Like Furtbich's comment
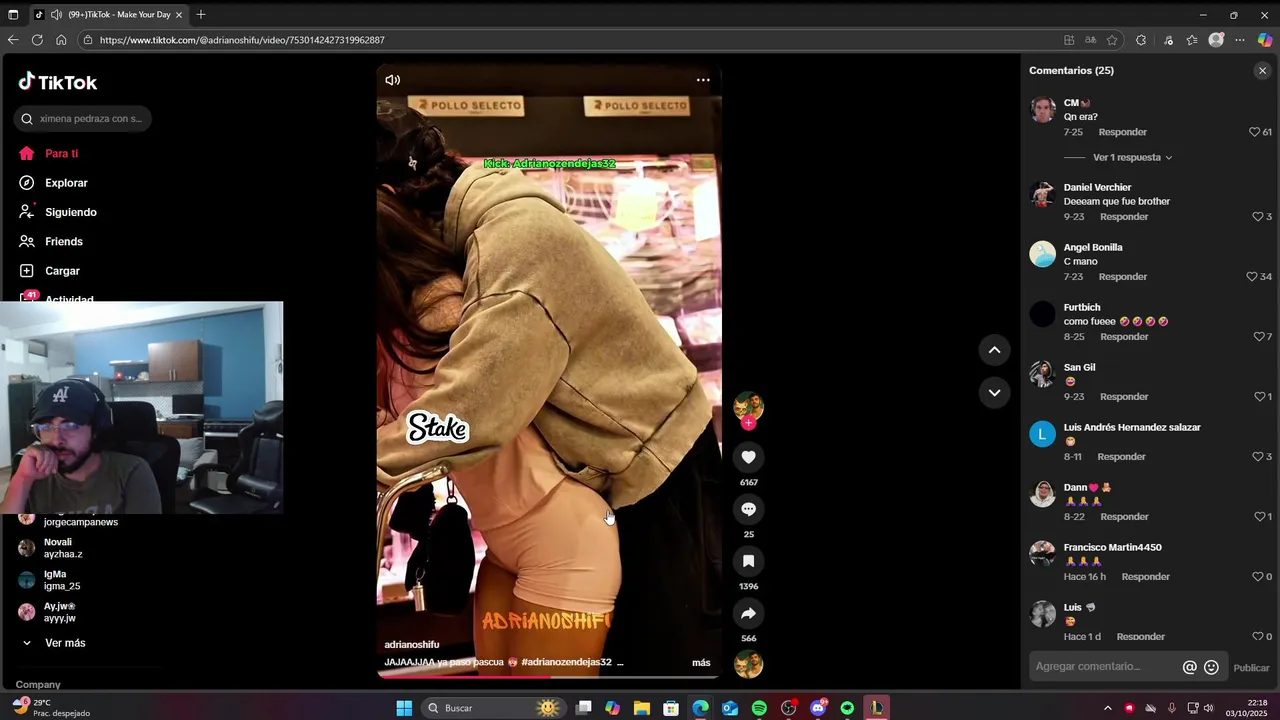This screenshot has width=1280, height=720. coord(1258,337)
